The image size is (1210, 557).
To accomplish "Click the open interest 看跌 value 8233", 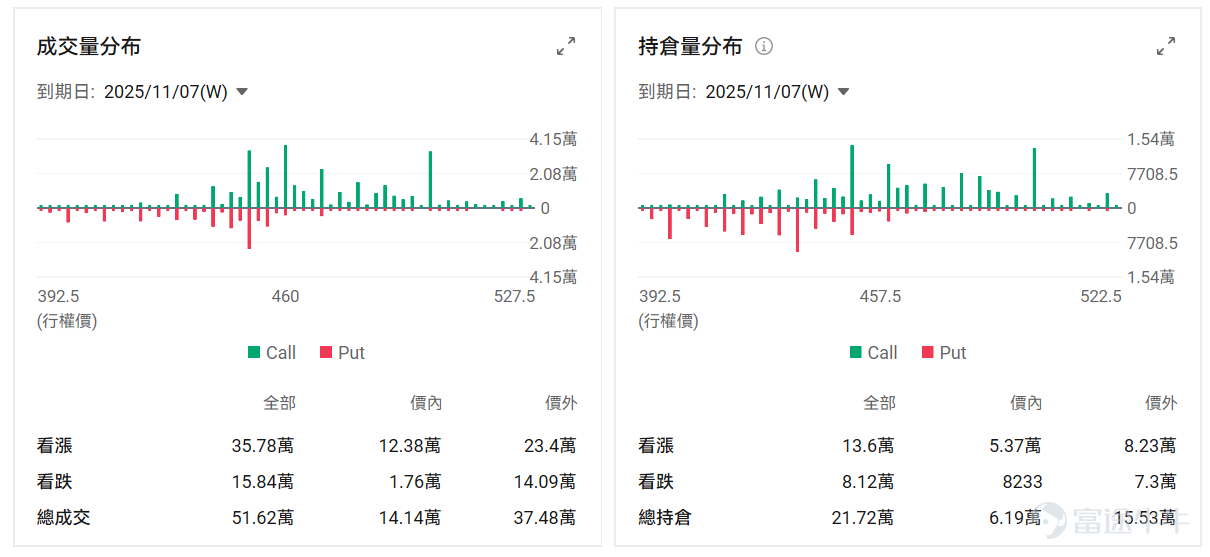I will [1022, 482].
